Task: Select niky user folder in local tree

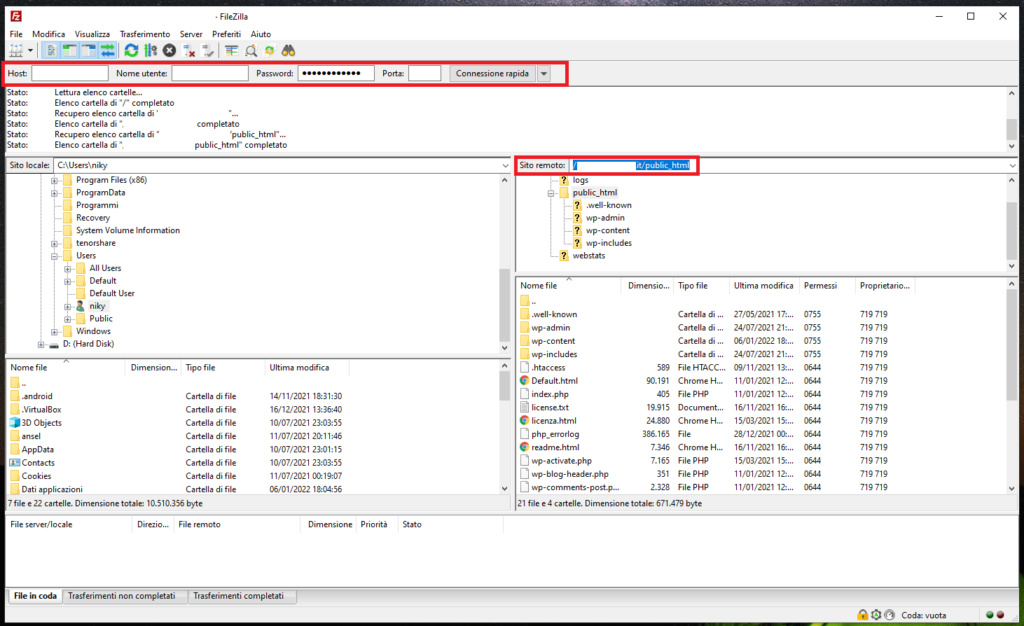Action: [x=97, y=306]
